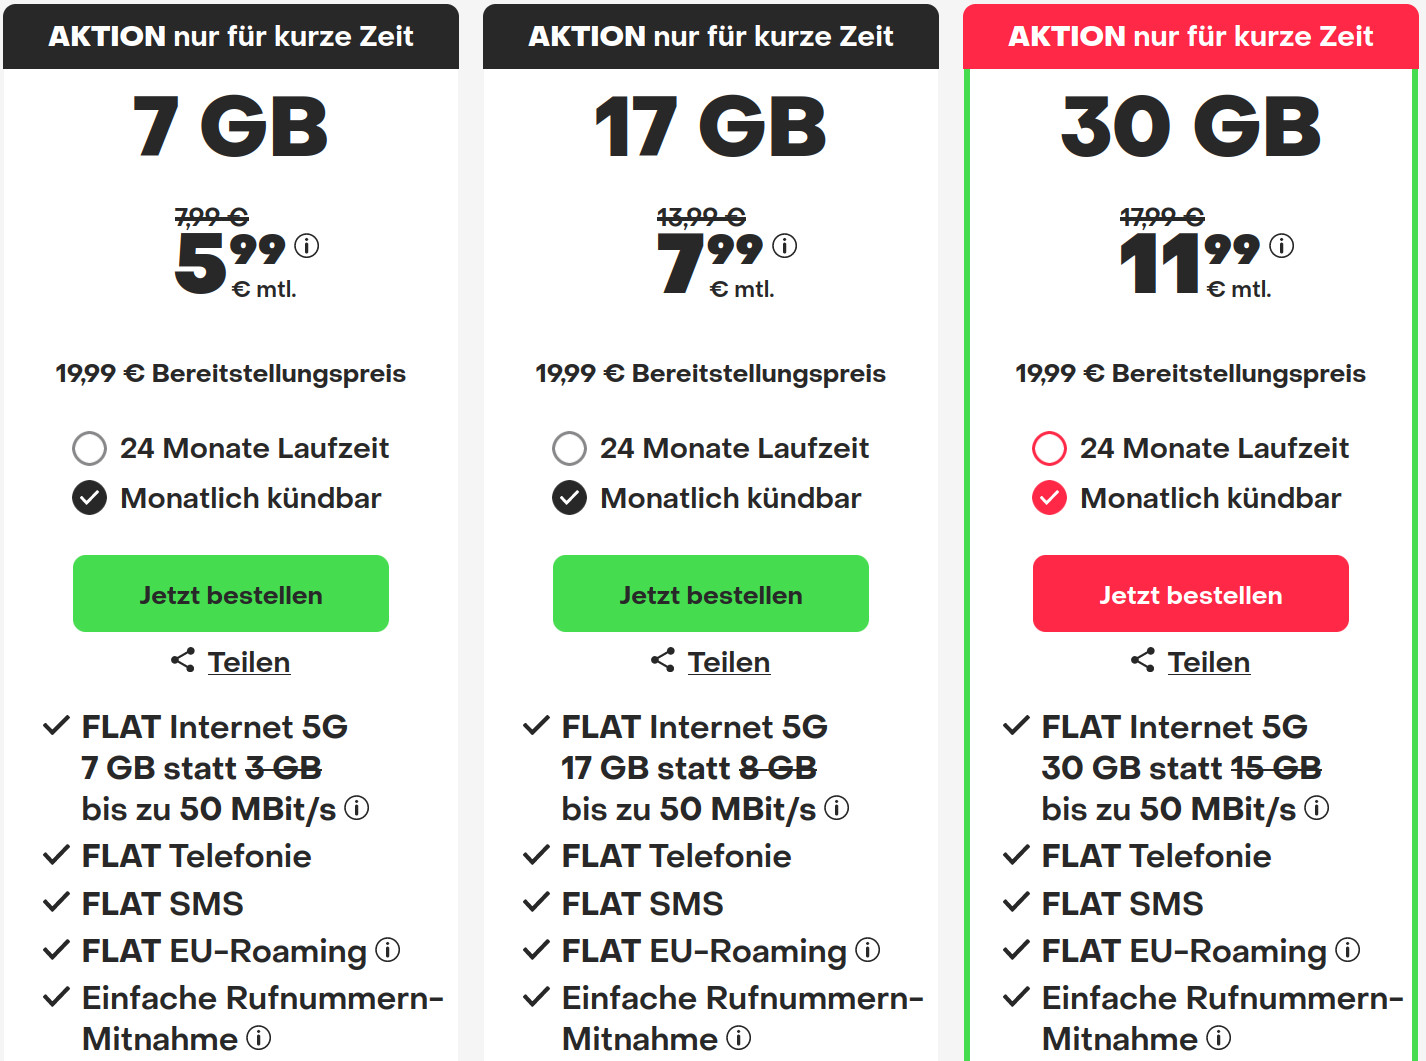Show FLAT EU-Roaming info on the 7 GB plan
1426x1061 pixels.
coord(385,950)
